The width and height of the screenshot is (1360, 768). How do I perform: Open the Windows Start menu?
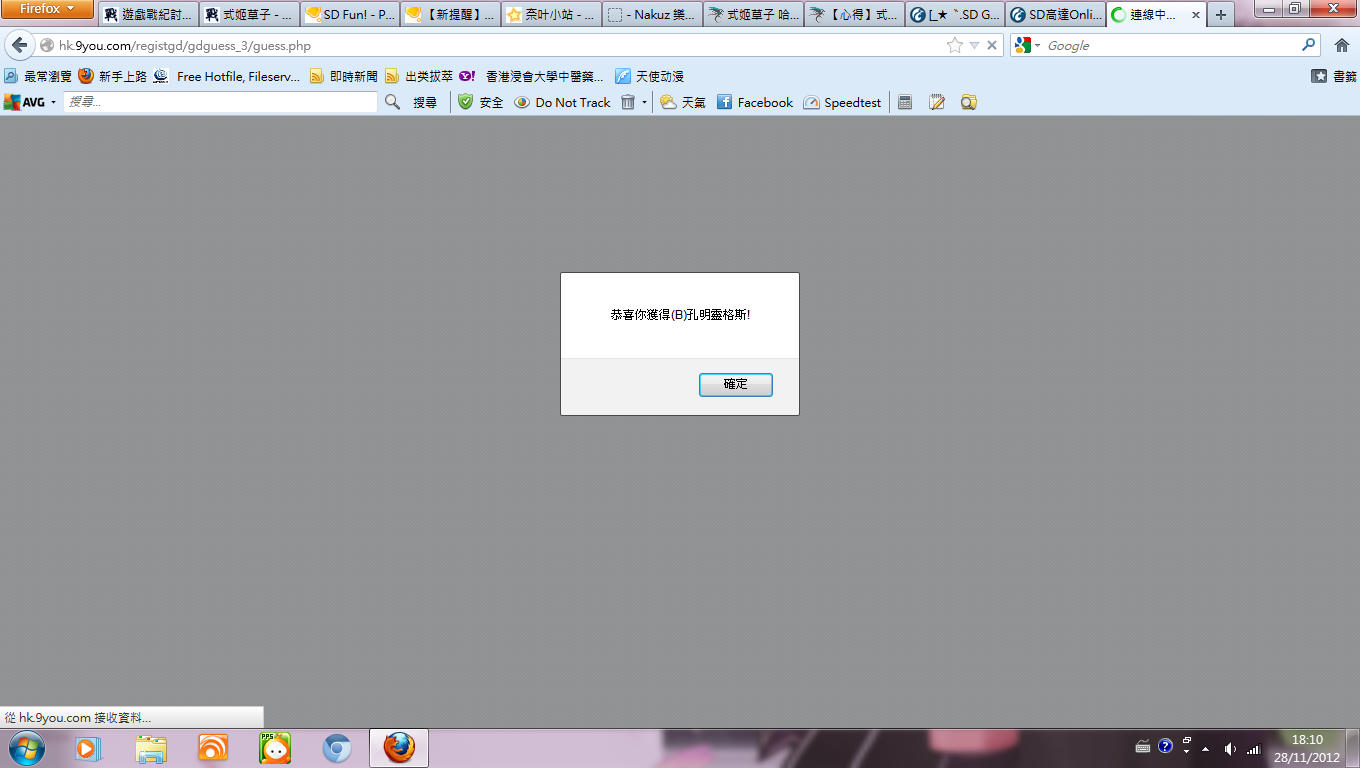pyautogui.click(x=26, y=748)
